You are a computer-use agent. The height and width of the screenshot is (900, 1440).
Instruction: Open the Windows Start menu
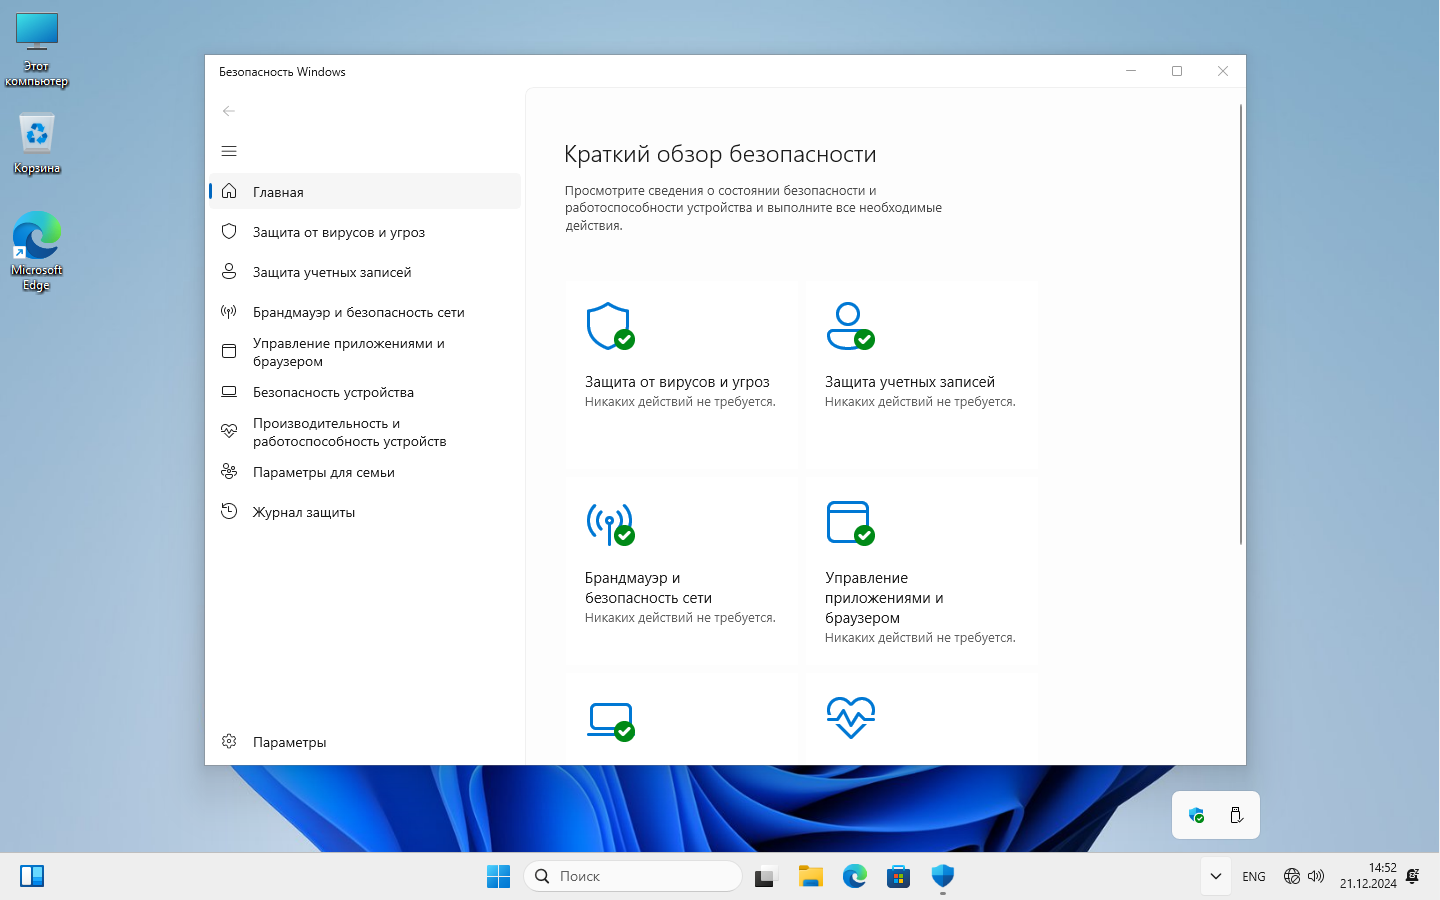coord(498,876)
